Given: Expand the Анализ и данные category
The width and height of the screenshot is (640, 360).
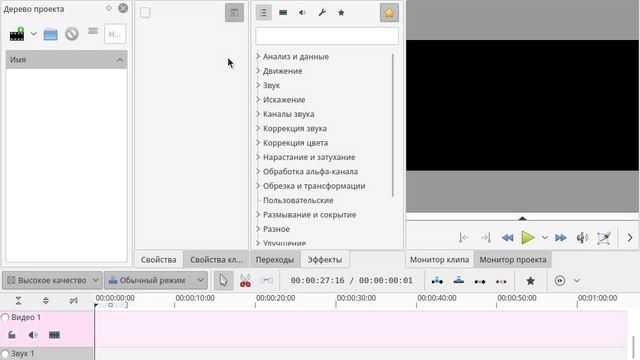Looking at the screenshot, I should [x=258, y=56].
